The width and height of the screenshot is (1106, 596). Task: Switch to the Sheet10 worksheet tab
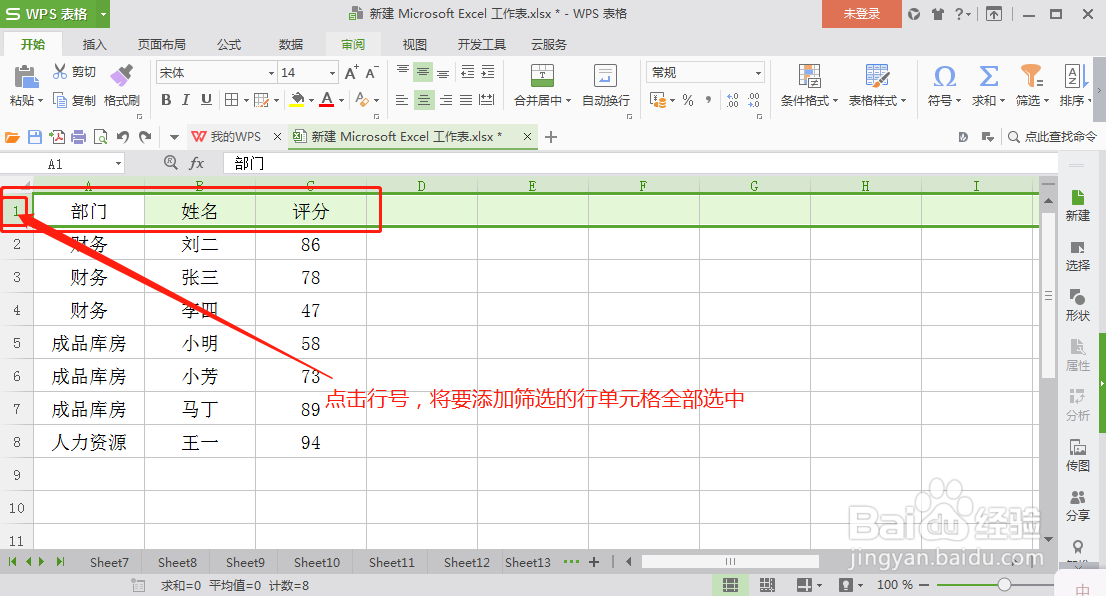(316, 562)
